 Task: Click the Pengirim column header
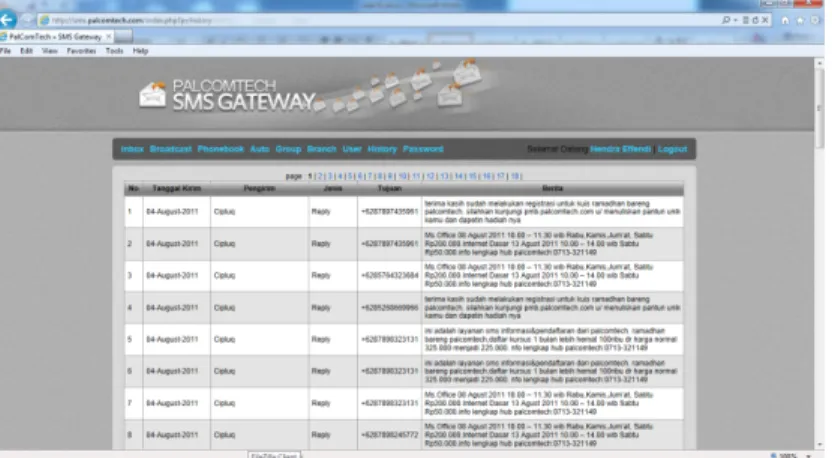tap(259, 188)
